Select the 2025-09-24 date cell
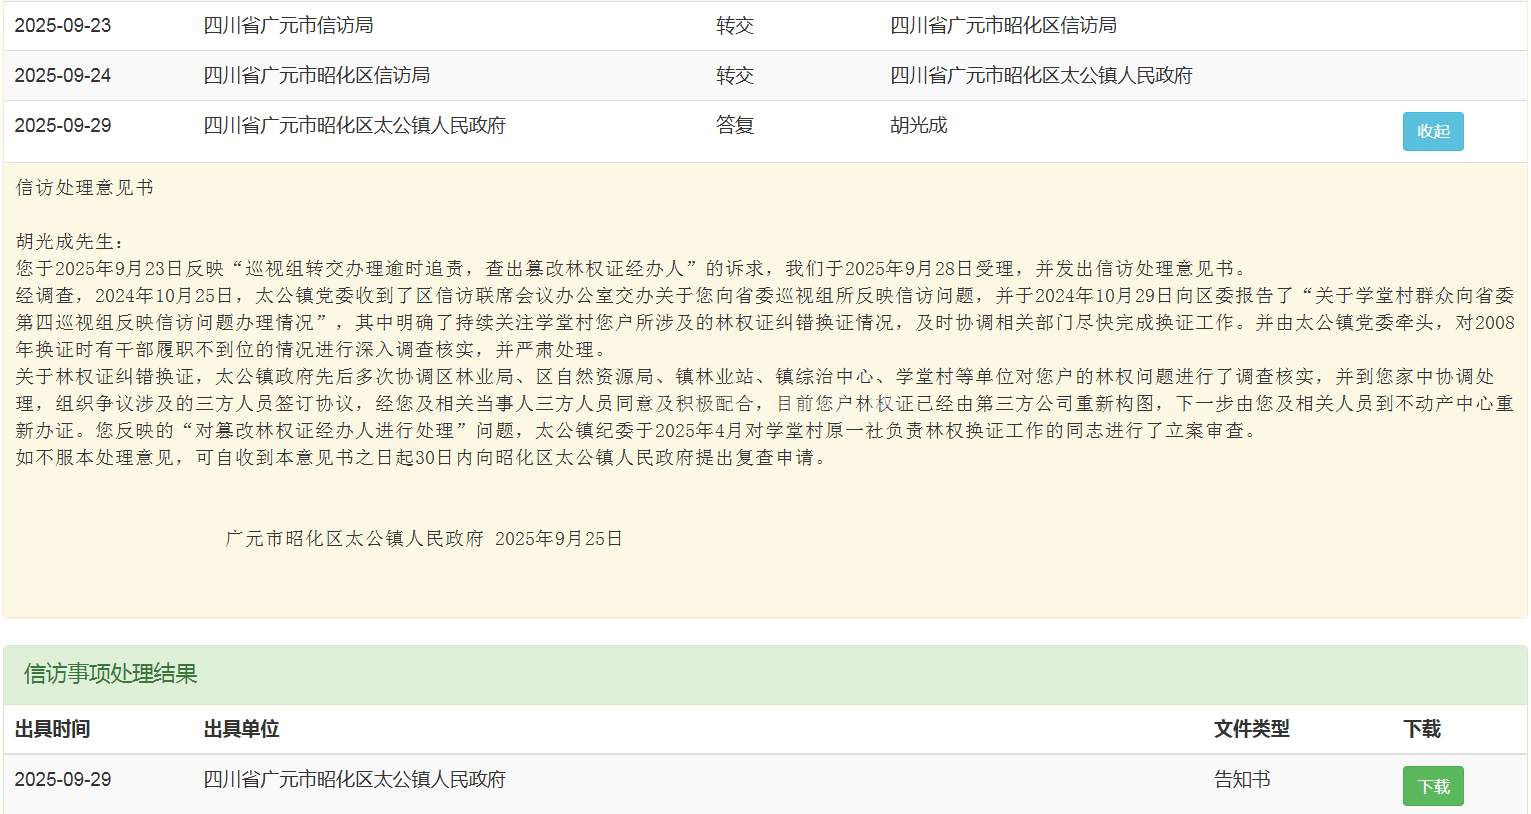This screenshot has height=814, width=1531. pos(63,76)
